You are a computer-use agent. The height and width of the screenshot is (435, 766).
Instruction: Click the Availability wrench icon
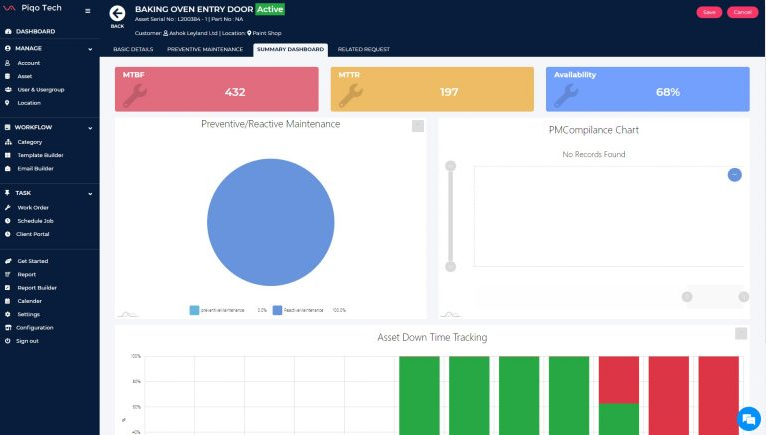(565, 93)
